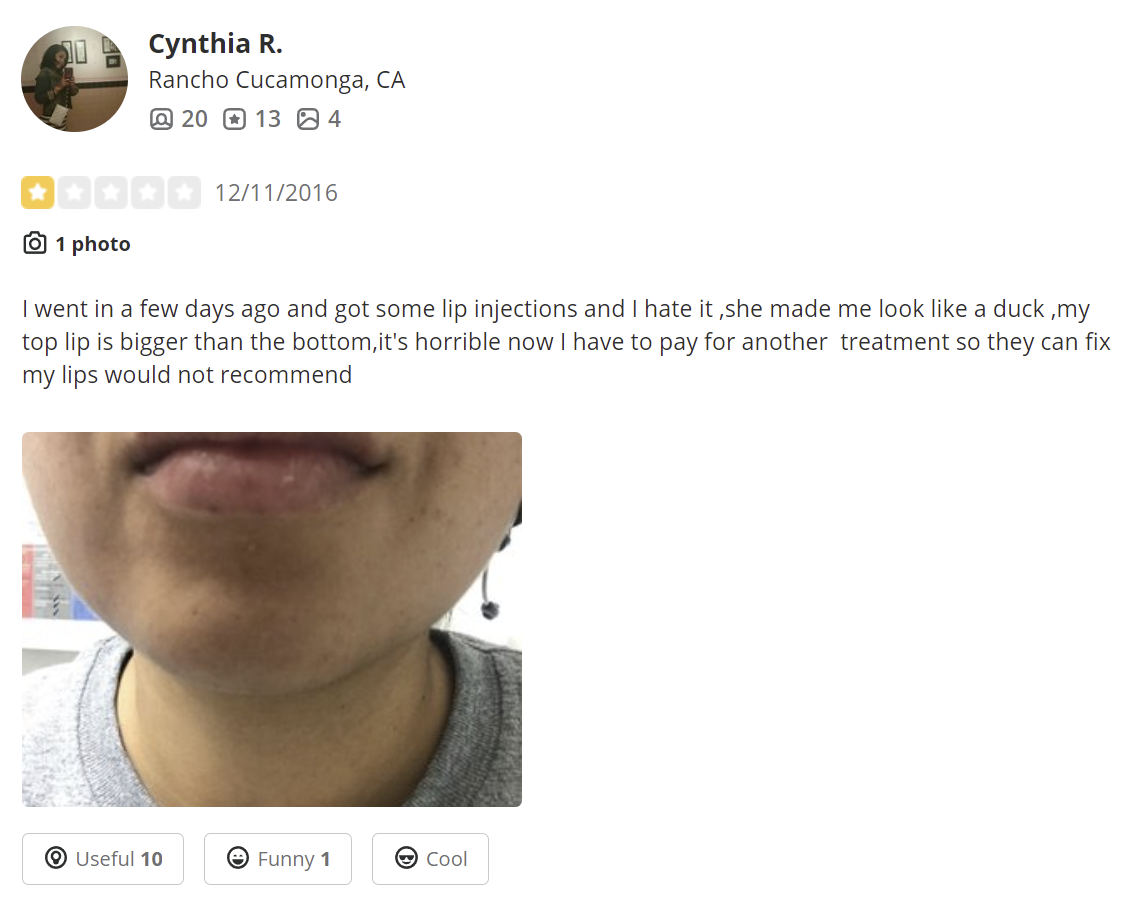Click the photos count icon
Screen dimensions: 1132x901
point(308,119)
